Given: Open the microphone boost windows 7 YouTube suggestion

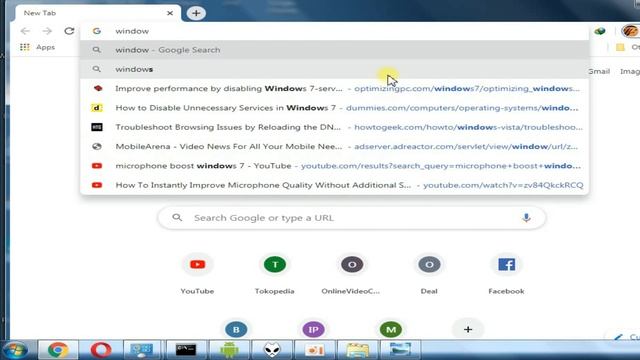Looking at the screenshot, I should pyautogui.click(x=335, y=166).
